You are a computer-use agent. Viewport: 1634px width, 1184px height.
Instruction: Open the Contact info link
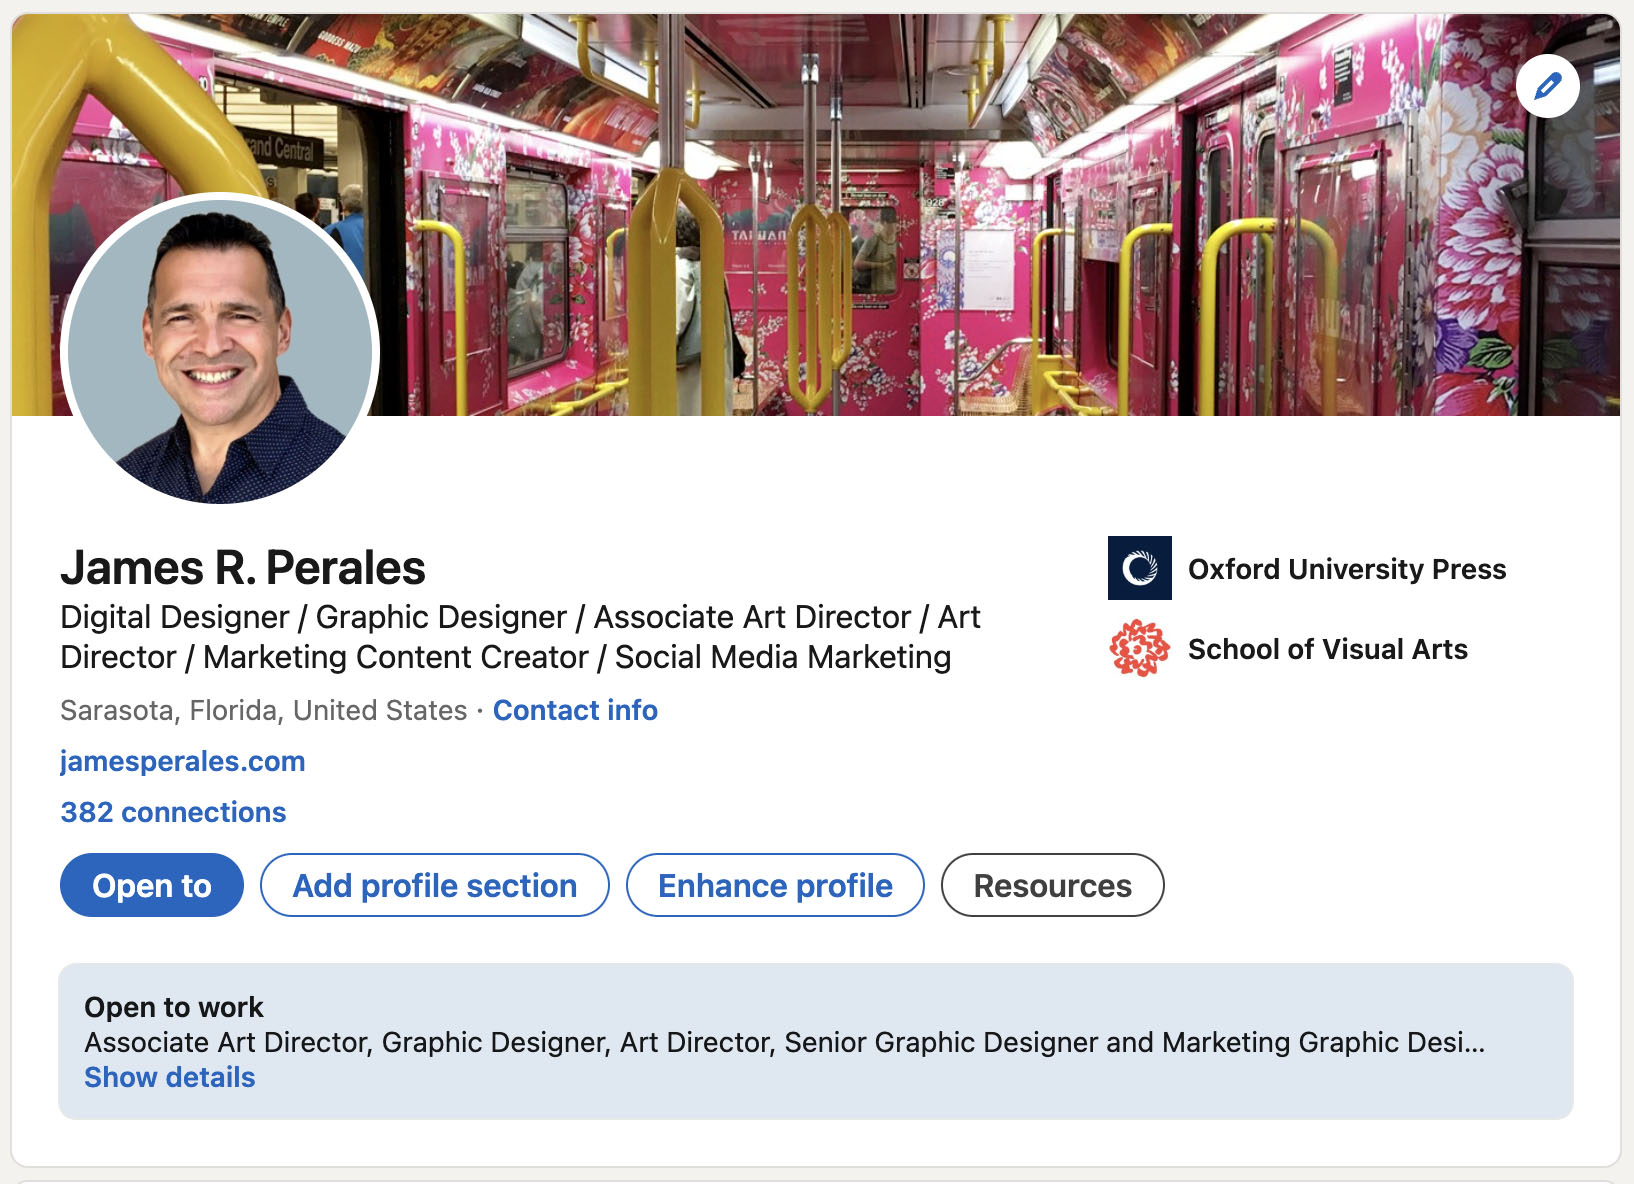point(575,710)
